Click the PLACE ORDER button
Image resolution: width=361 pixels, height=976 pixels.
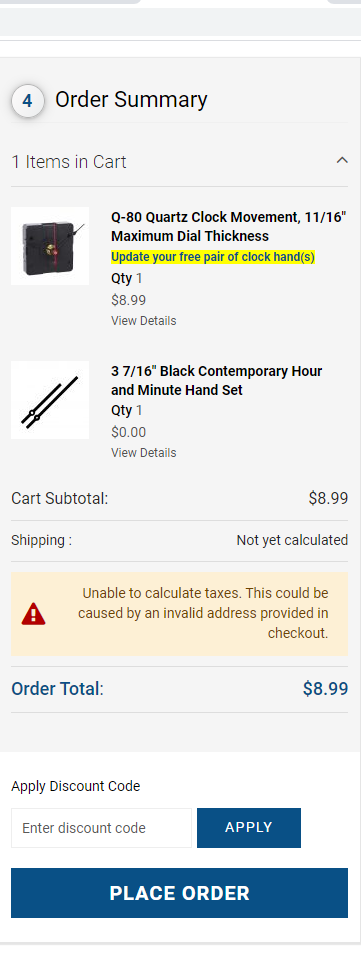click(179, 893)
